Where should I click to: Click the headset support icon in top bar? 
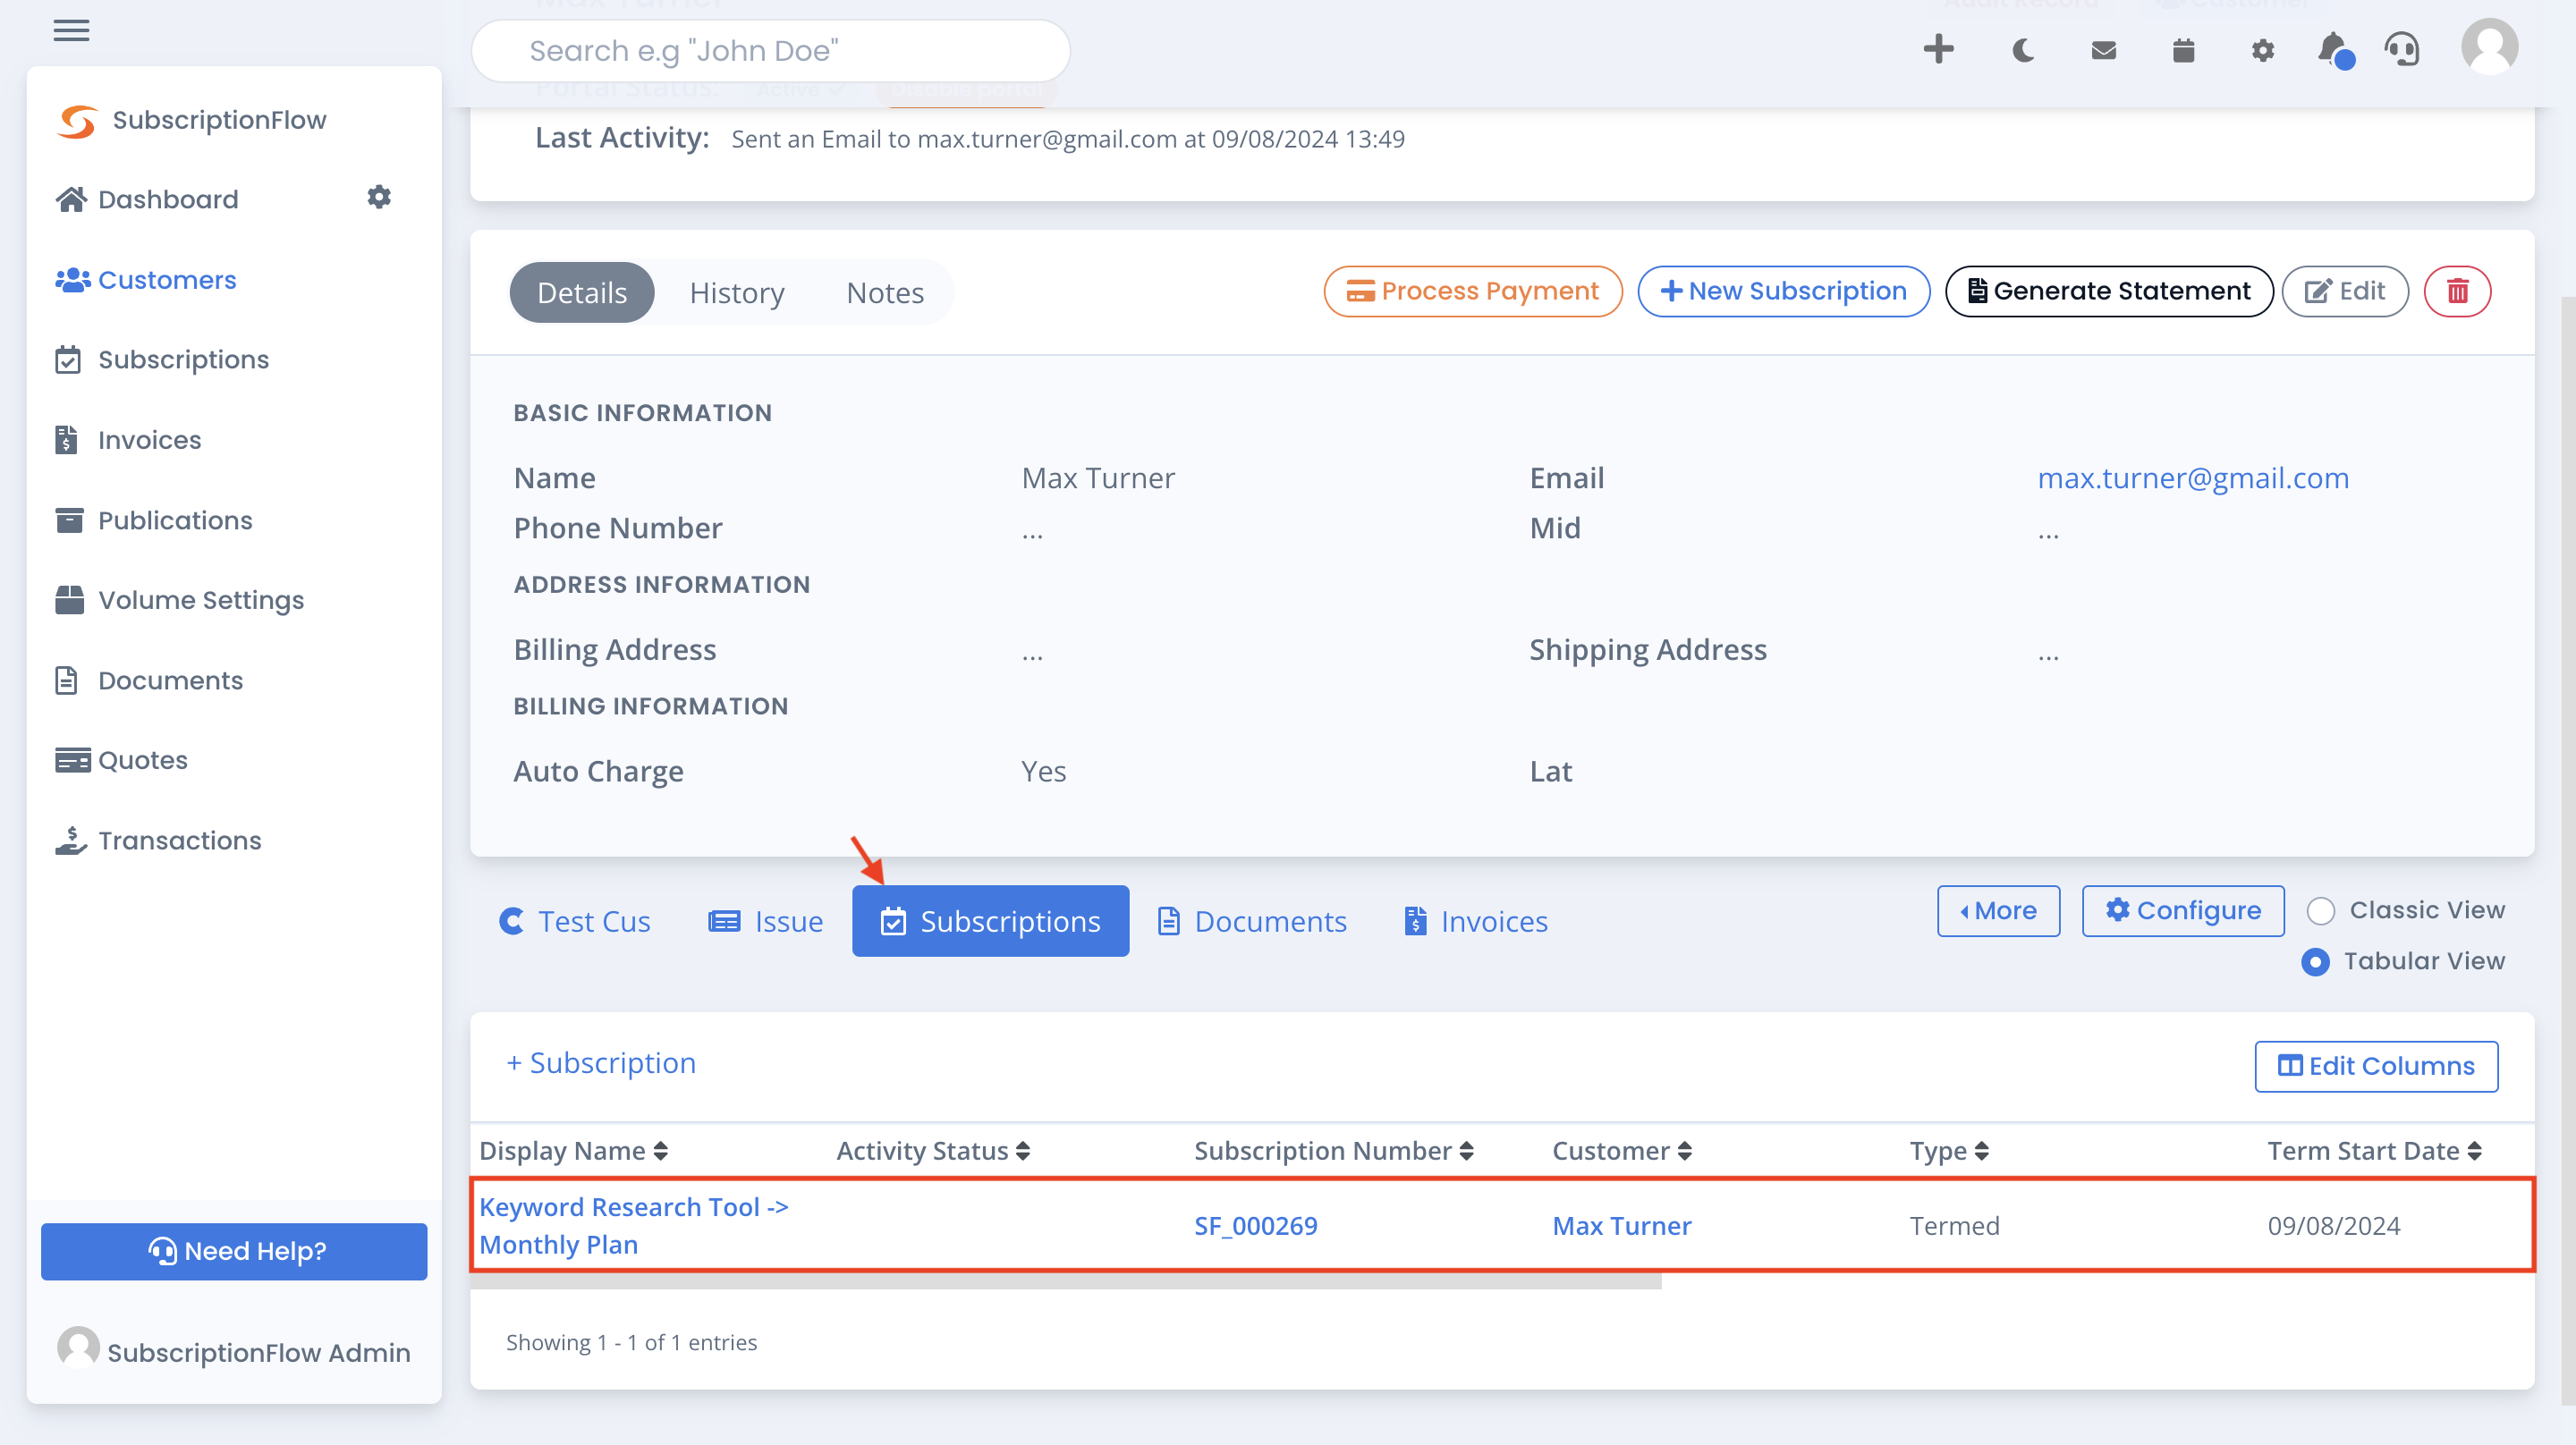(2402, 49)
